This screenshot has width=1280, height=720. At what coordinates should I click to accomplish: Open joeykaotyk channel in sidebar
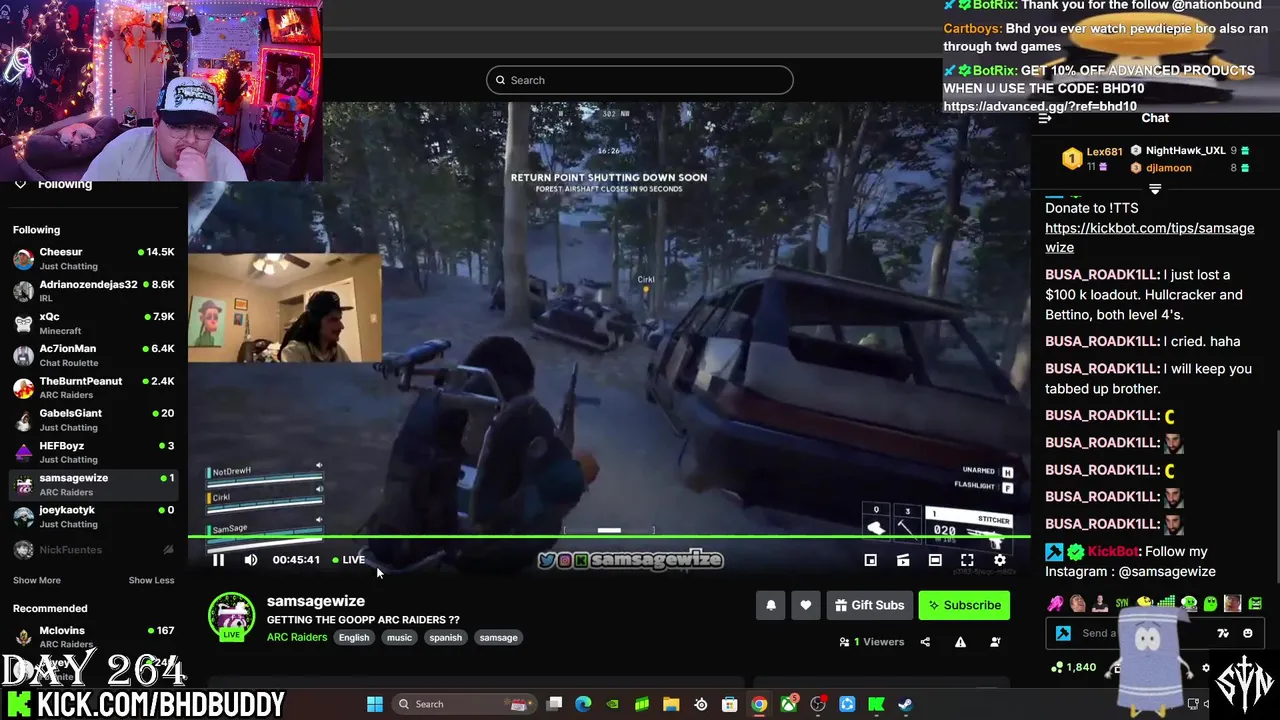tap(94, 516)
